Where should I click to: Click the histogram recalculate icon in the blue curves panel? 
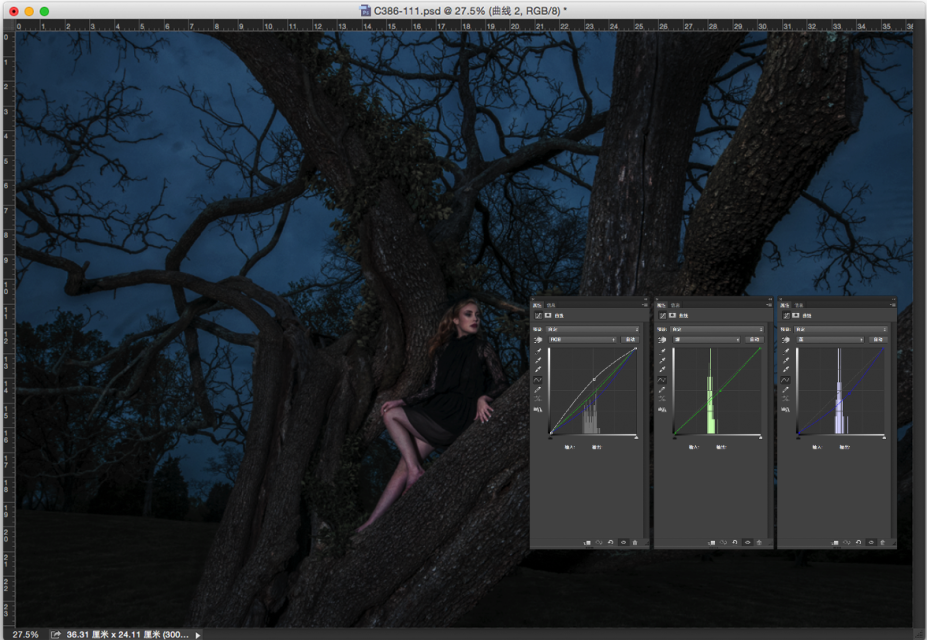786,410
